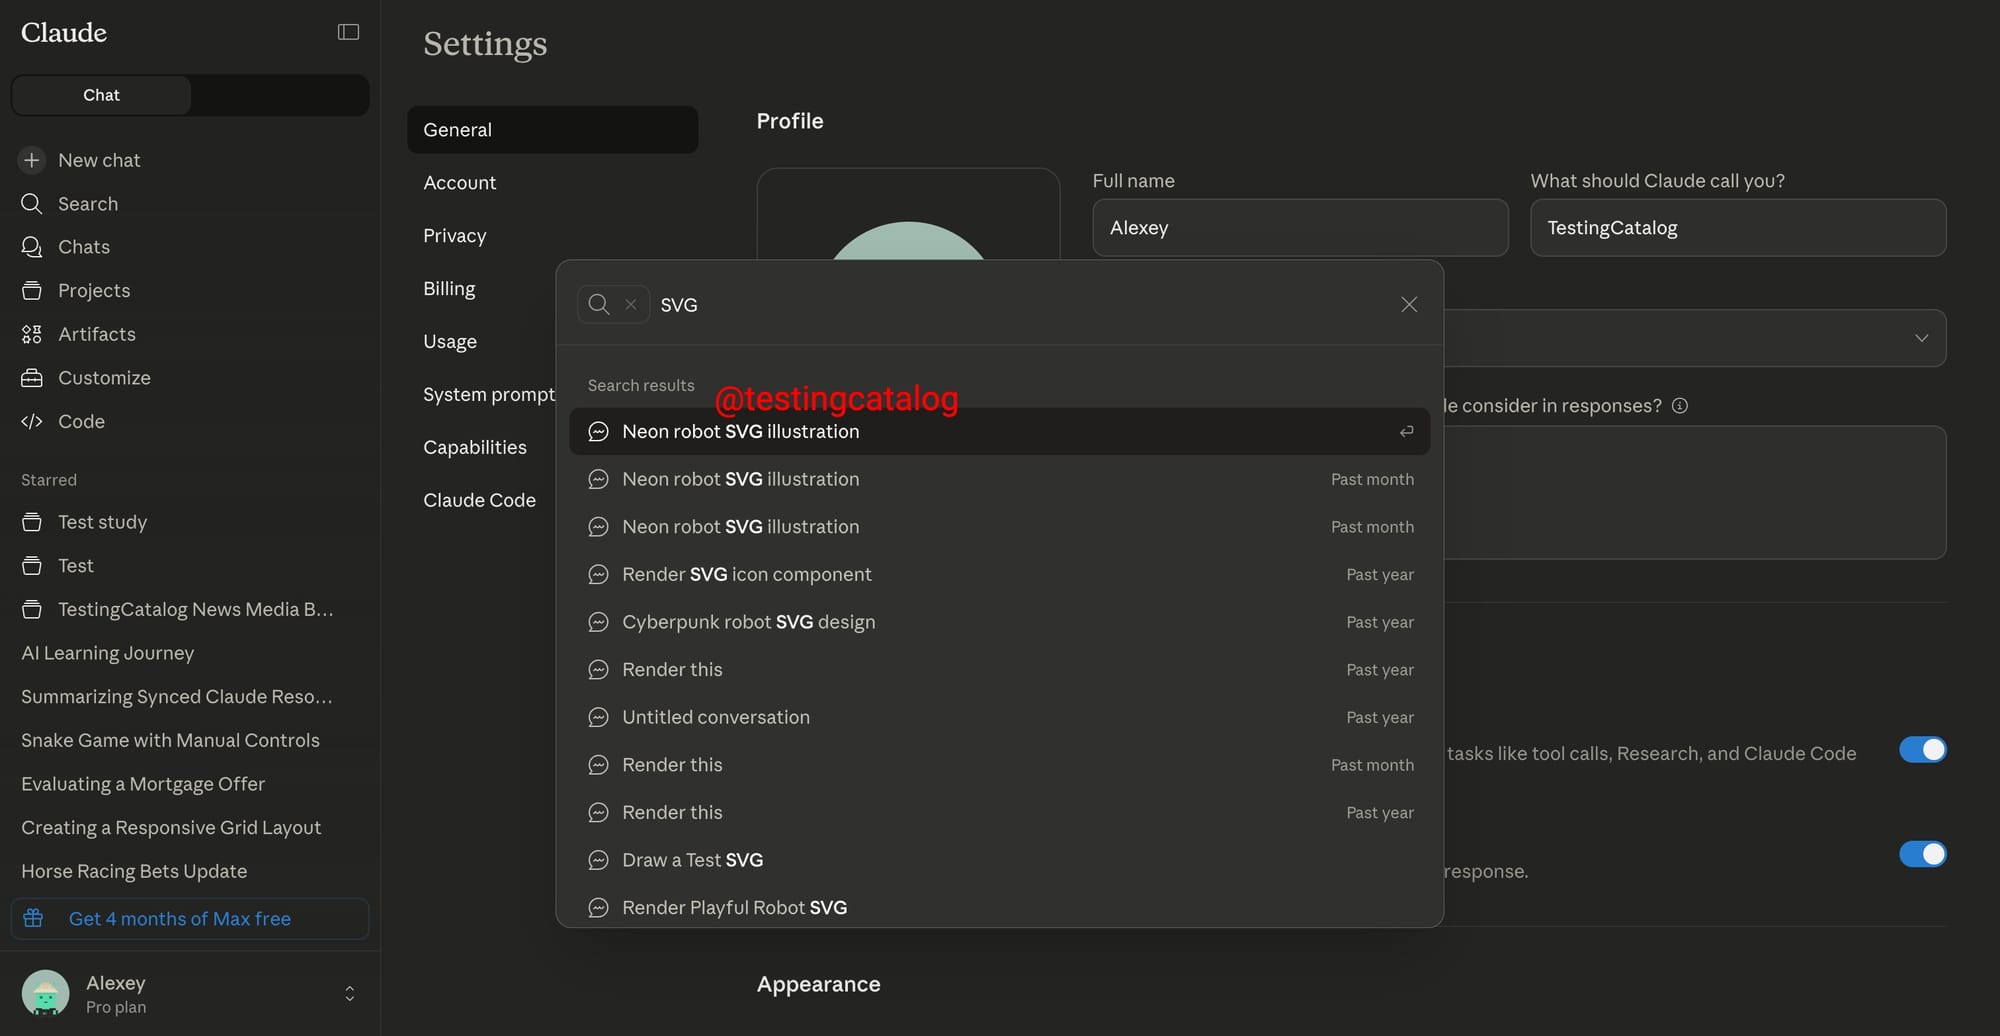The image size is (2000, 1036).
Task: Open Code in the sidebar
Action: coord(190,421)
